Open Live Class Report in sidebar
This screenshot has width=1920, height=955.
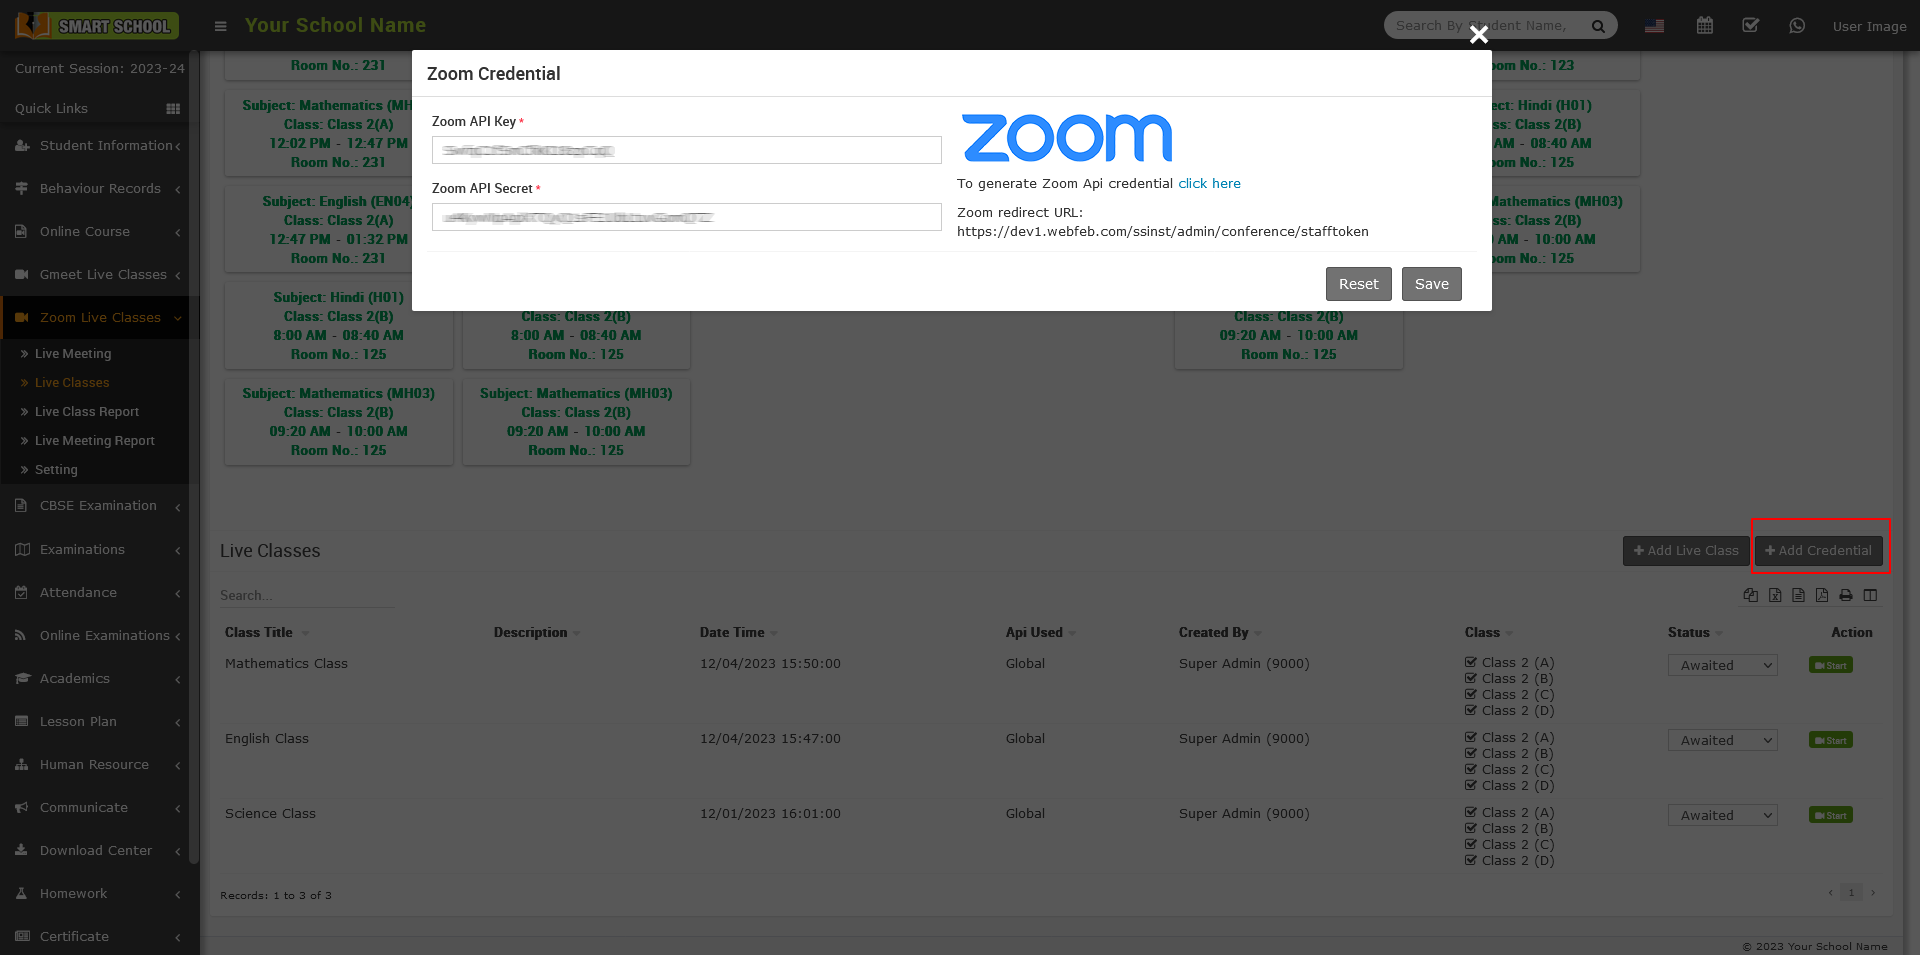point(87,412)
